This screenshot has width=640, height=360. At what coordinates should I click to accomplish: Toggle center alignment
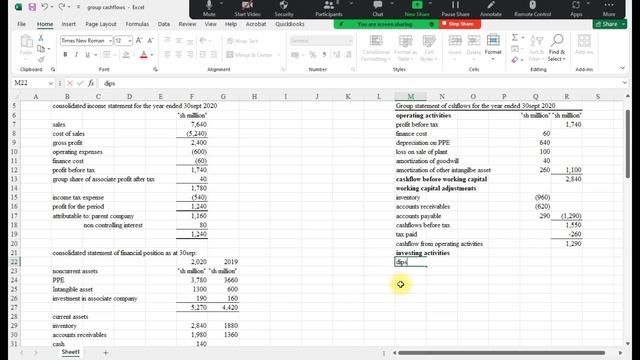[179, 55]
